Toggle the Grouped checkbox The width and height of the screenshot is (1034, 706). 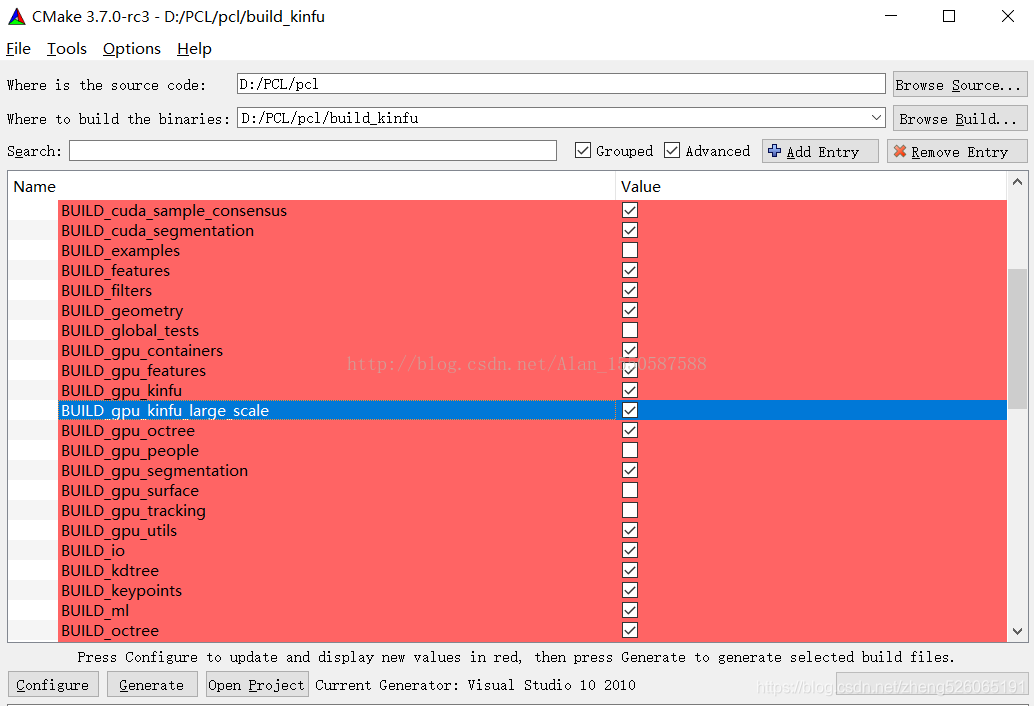click(582, 150)
